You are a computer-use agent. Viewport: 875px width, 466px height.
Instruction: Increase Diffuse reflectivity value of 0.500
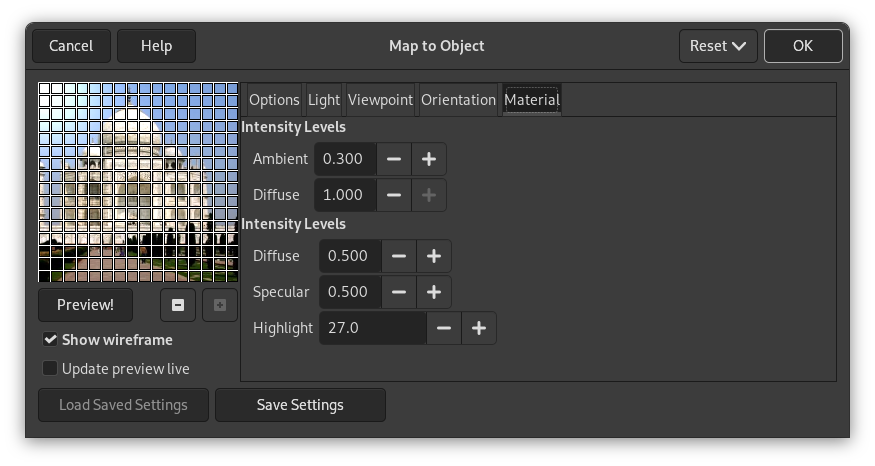pyautogui.click(x=434, y=256)
